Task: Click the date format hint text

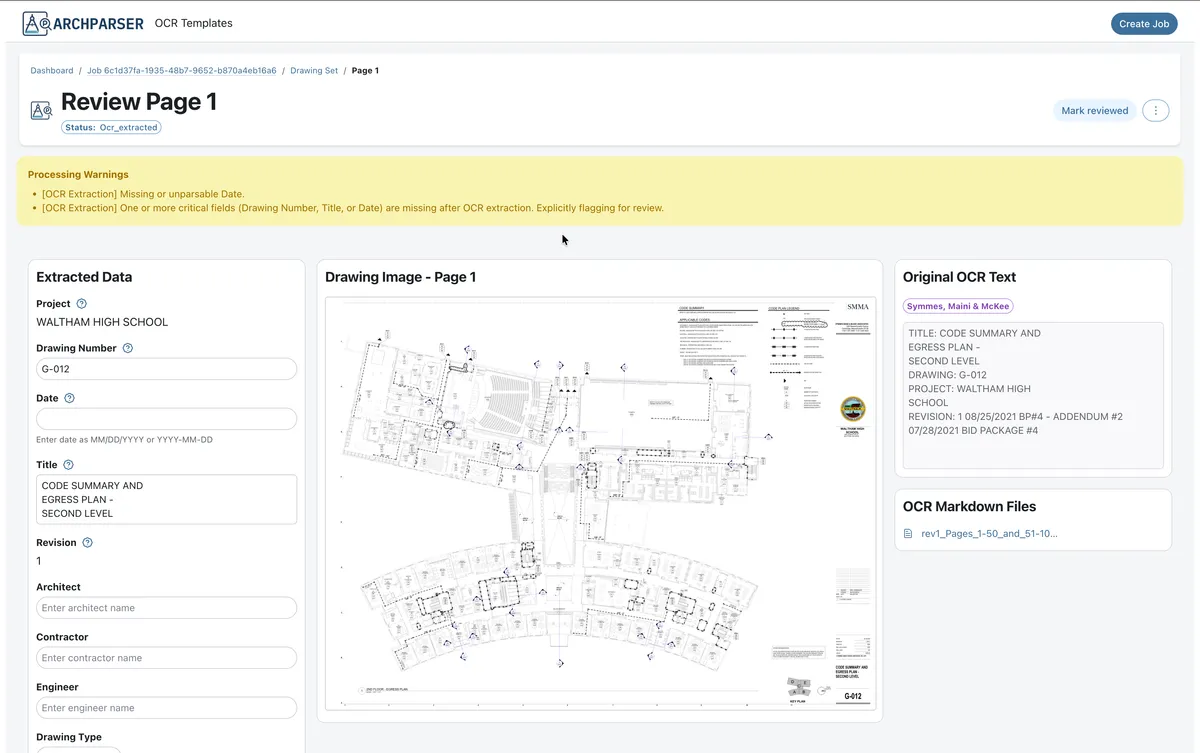Action: tap(124, 440)
